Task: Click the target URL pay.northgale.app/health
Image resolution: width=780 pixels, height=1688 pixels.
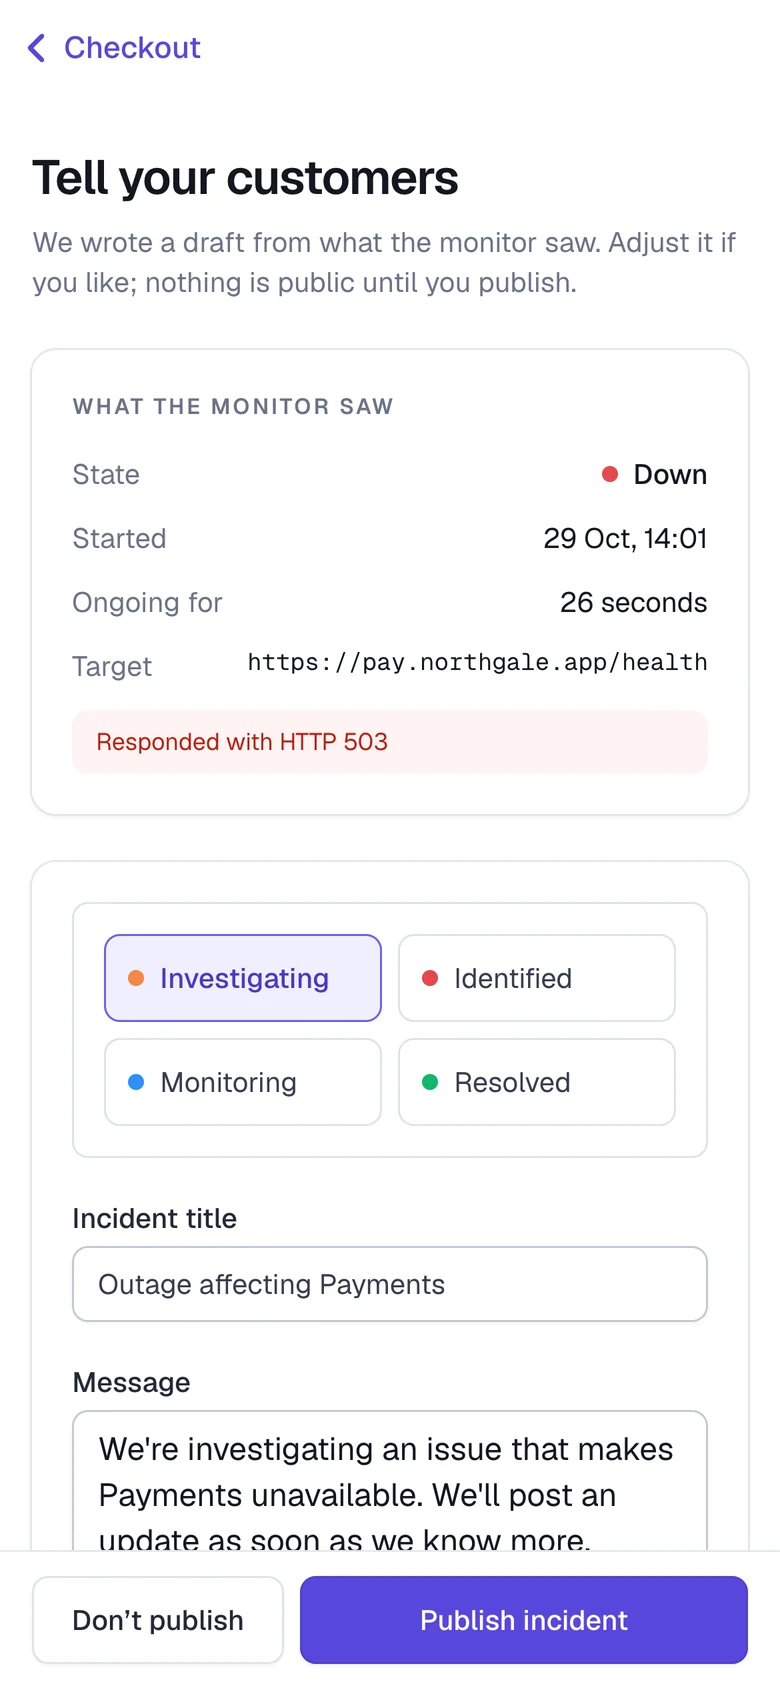Action: pyautogui.click(x=477, y=662)
